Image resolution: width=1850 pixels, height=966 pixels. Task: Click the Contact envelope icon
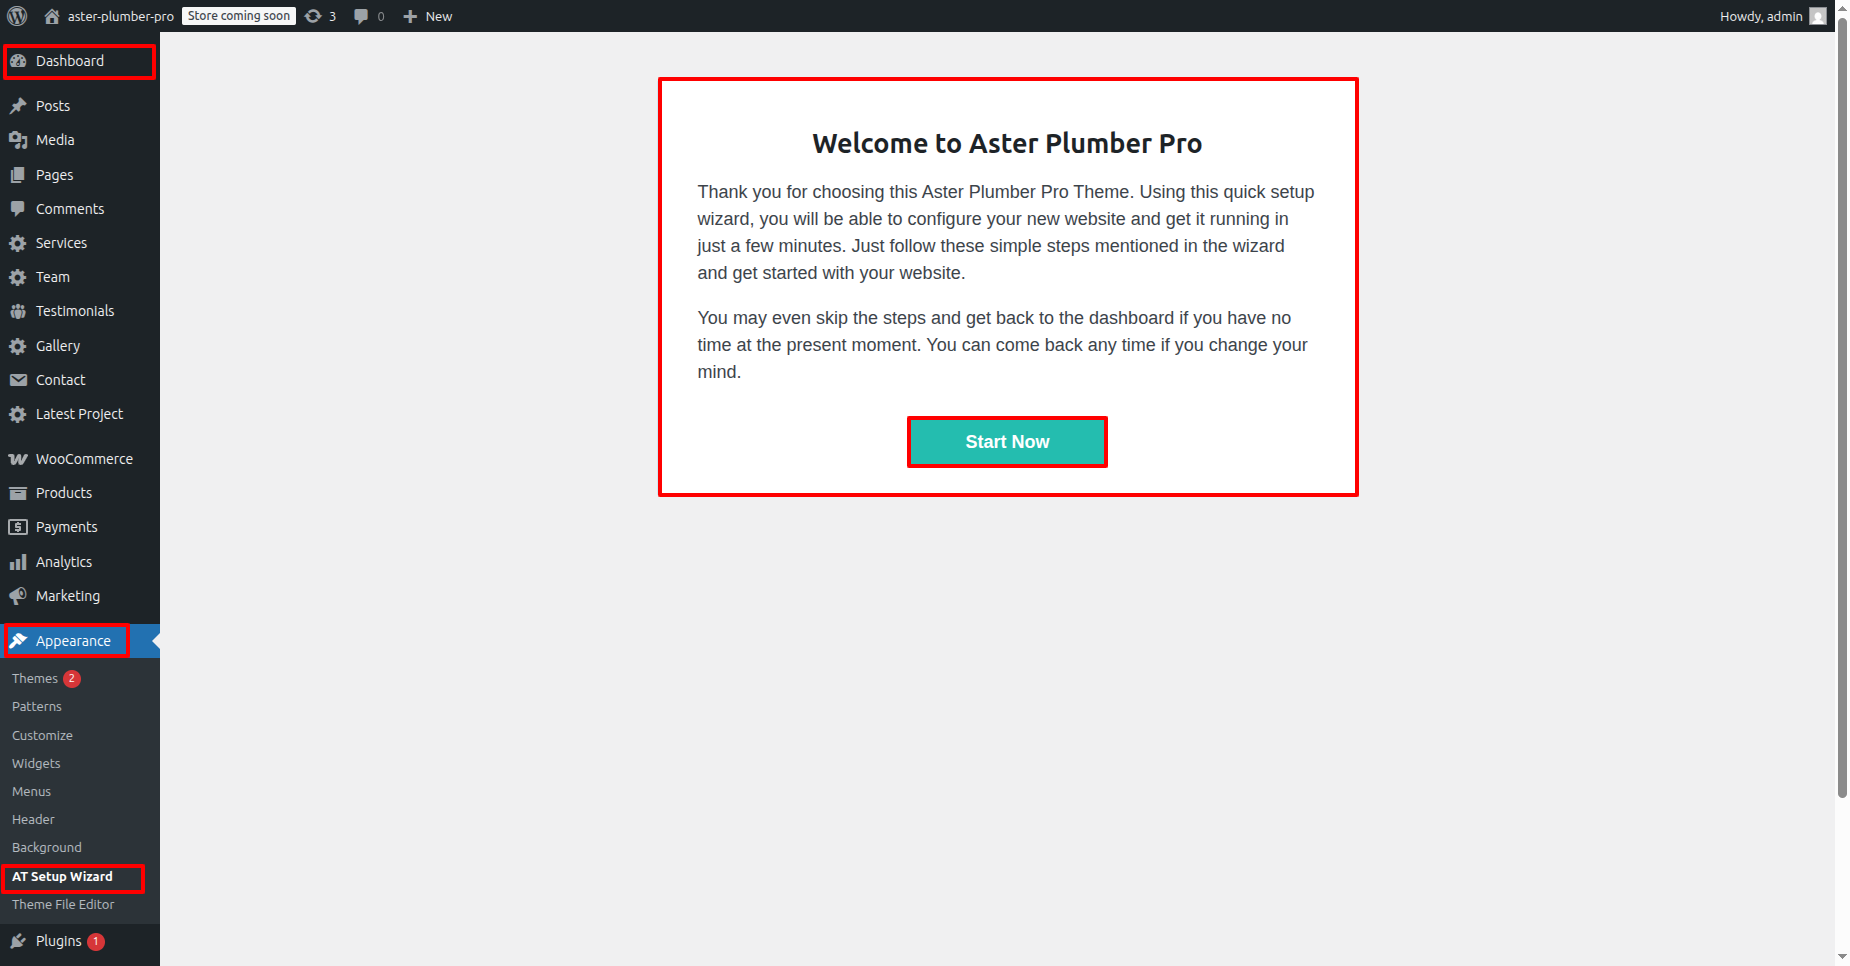18,380
